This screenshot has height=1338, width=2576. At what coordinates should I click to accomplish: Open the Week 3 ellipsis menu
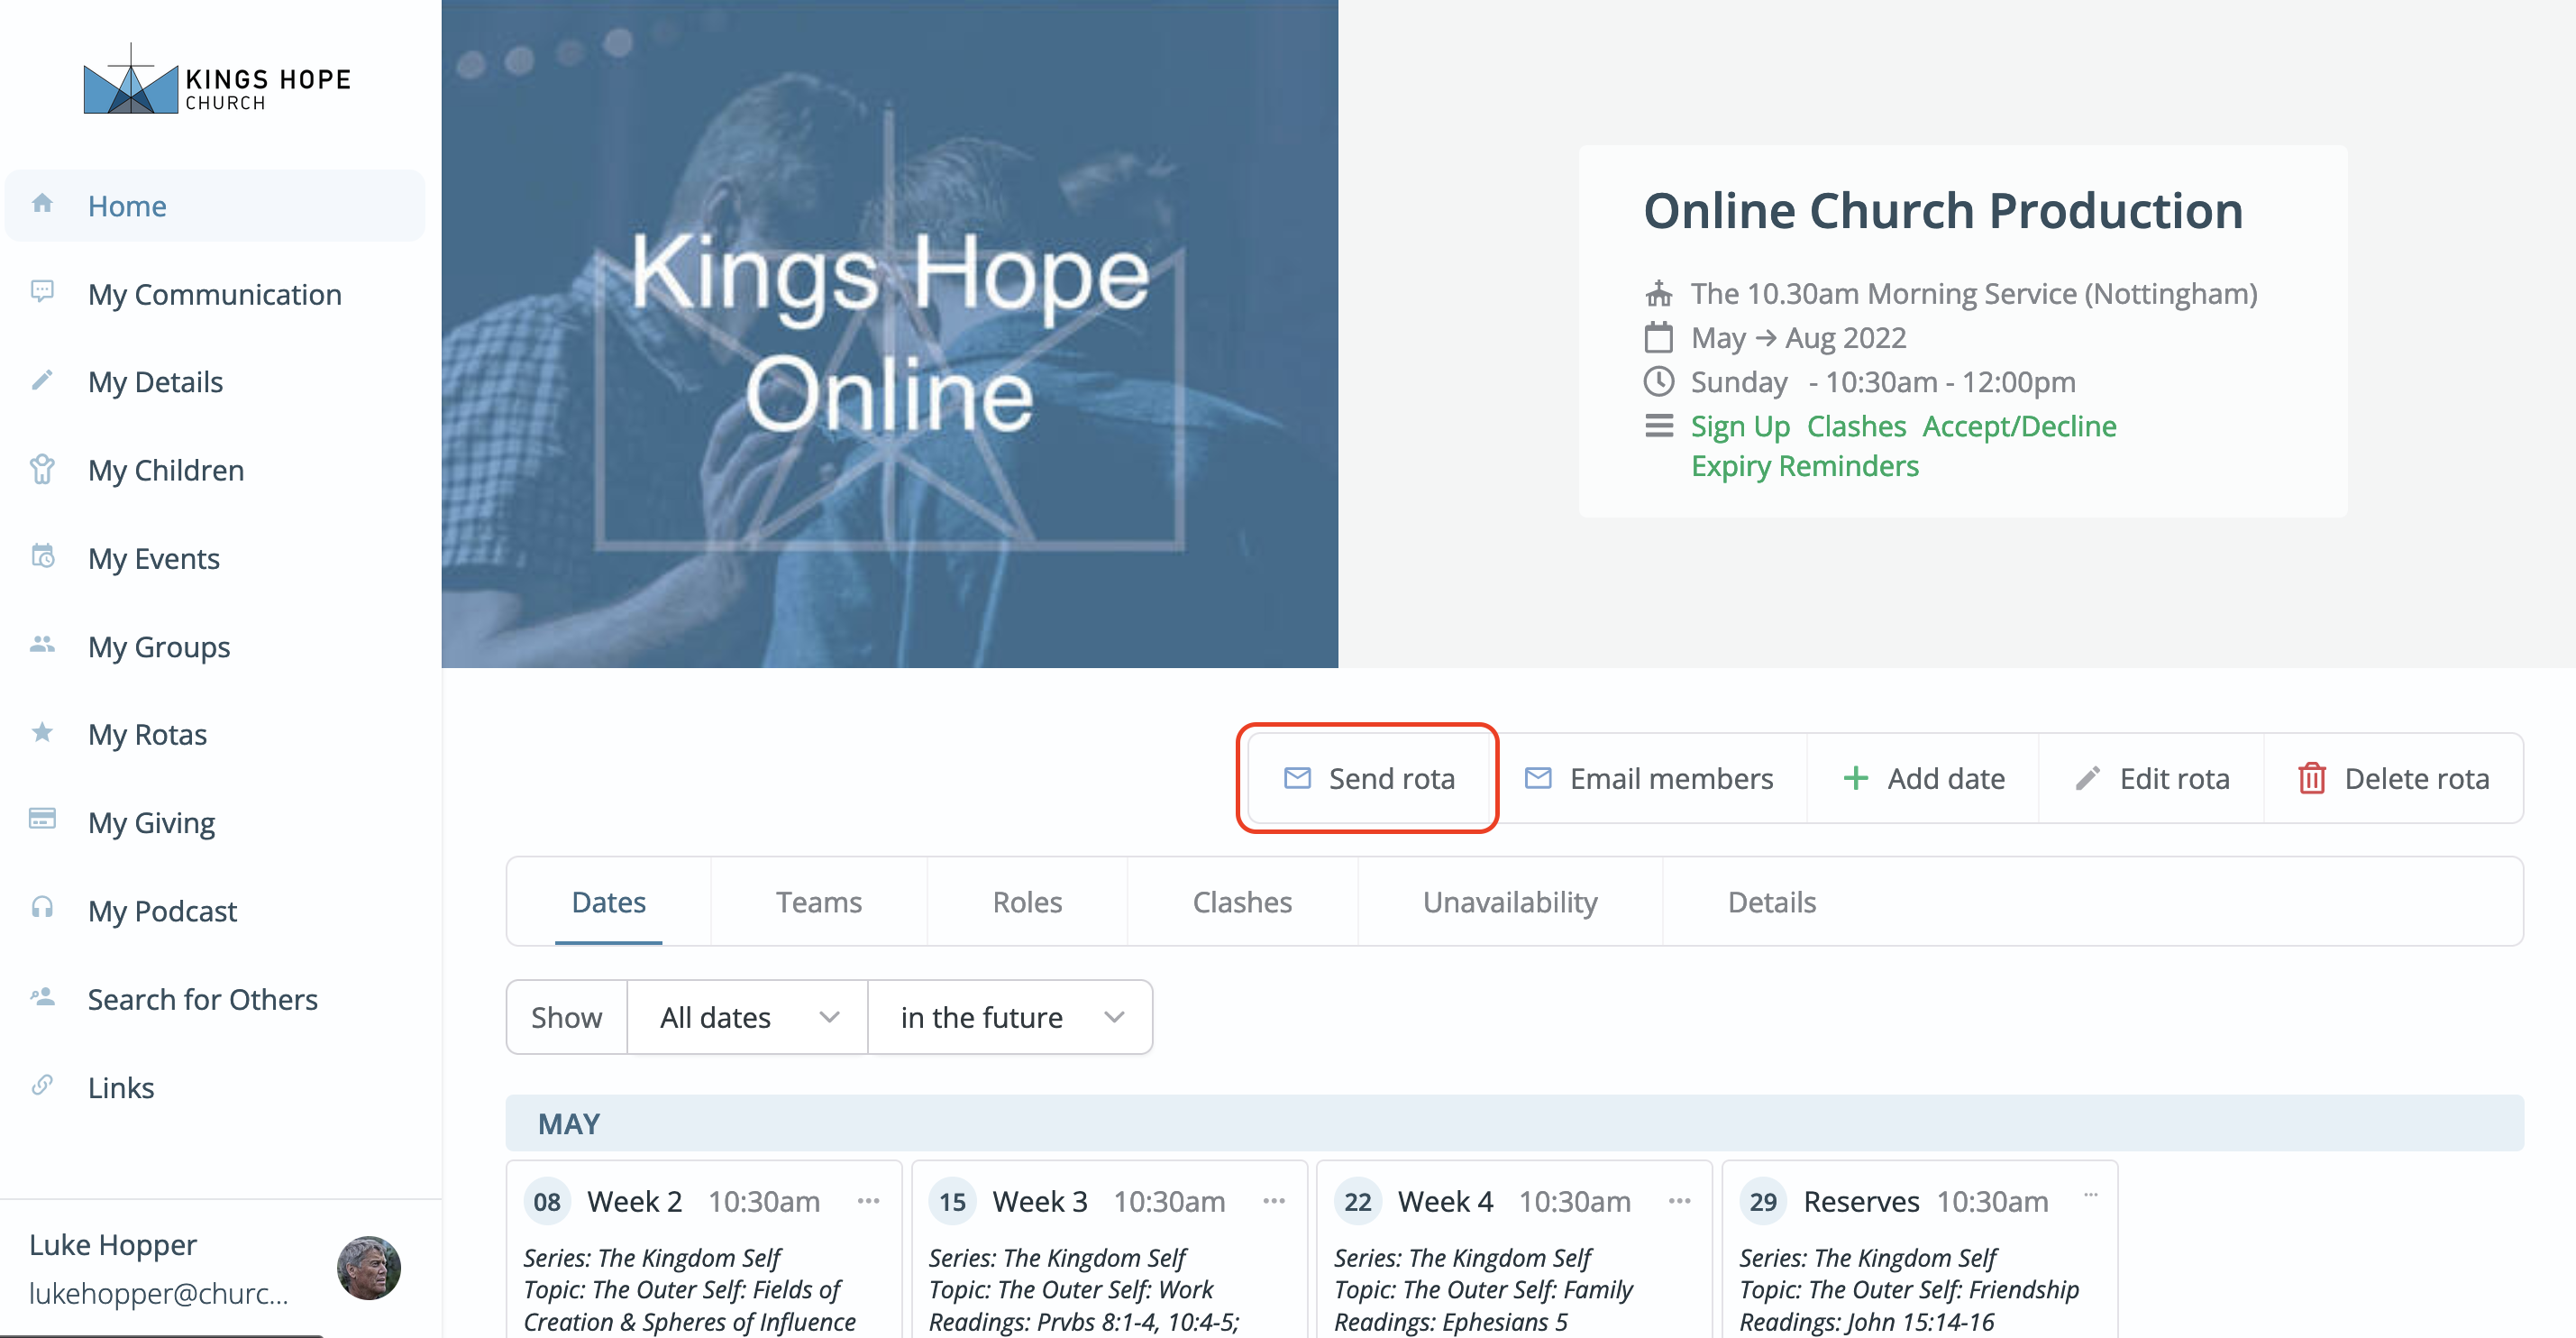(1273, 1200)
